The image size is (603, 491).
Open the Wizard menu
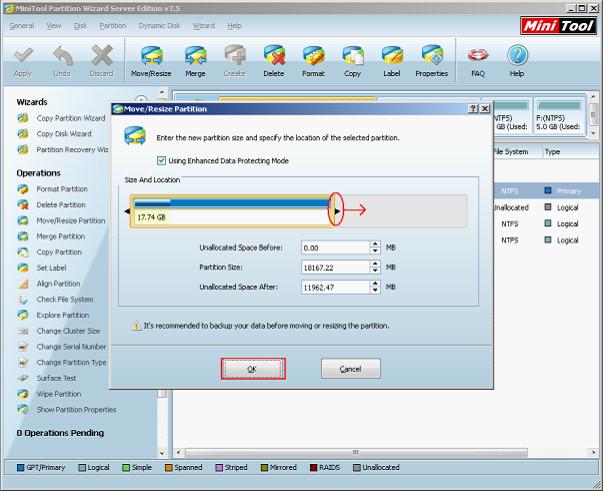point(203,26)
